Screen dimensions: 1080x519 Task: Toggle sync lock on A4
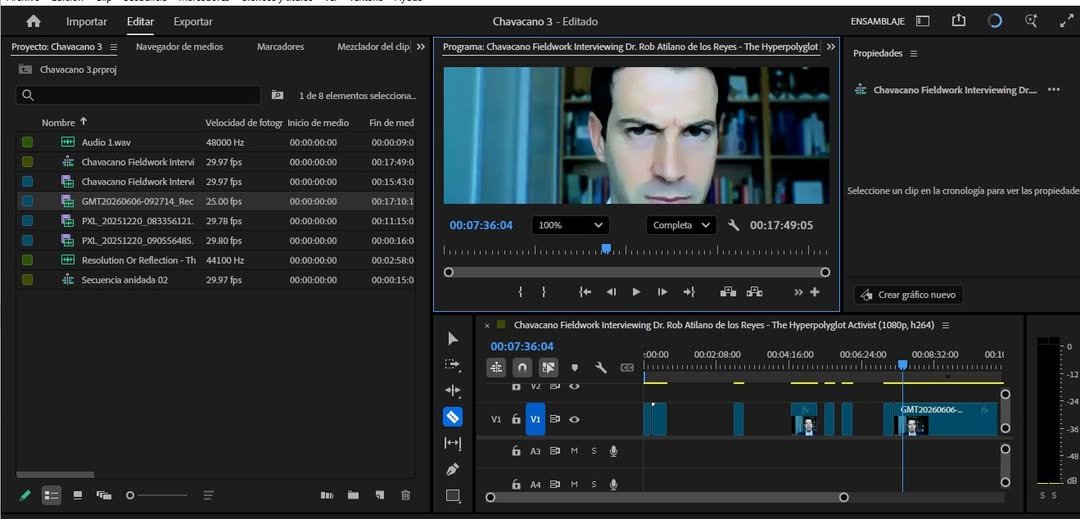554,485
